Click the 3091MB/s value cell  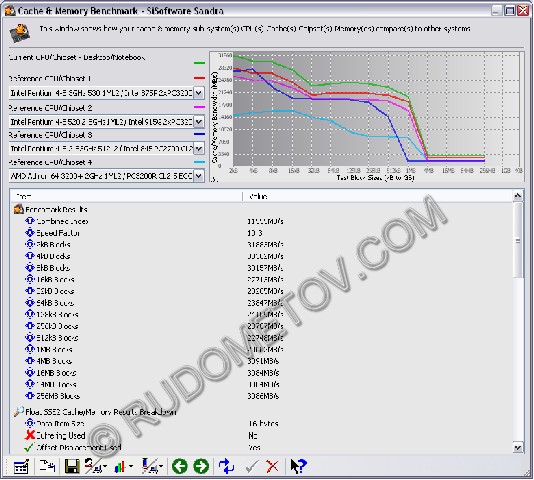[263, 361]
